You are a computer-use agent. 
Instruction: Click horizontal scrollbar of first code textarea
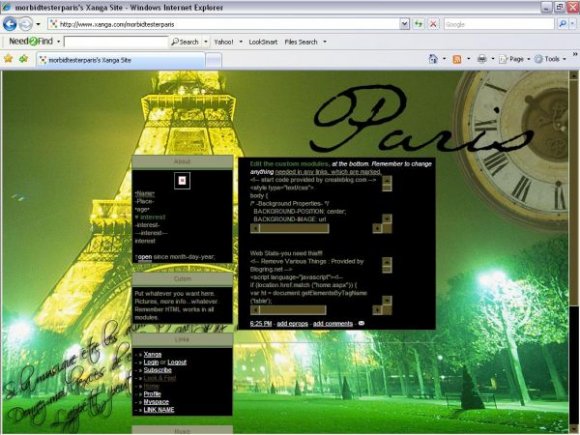tap(289, 229)
